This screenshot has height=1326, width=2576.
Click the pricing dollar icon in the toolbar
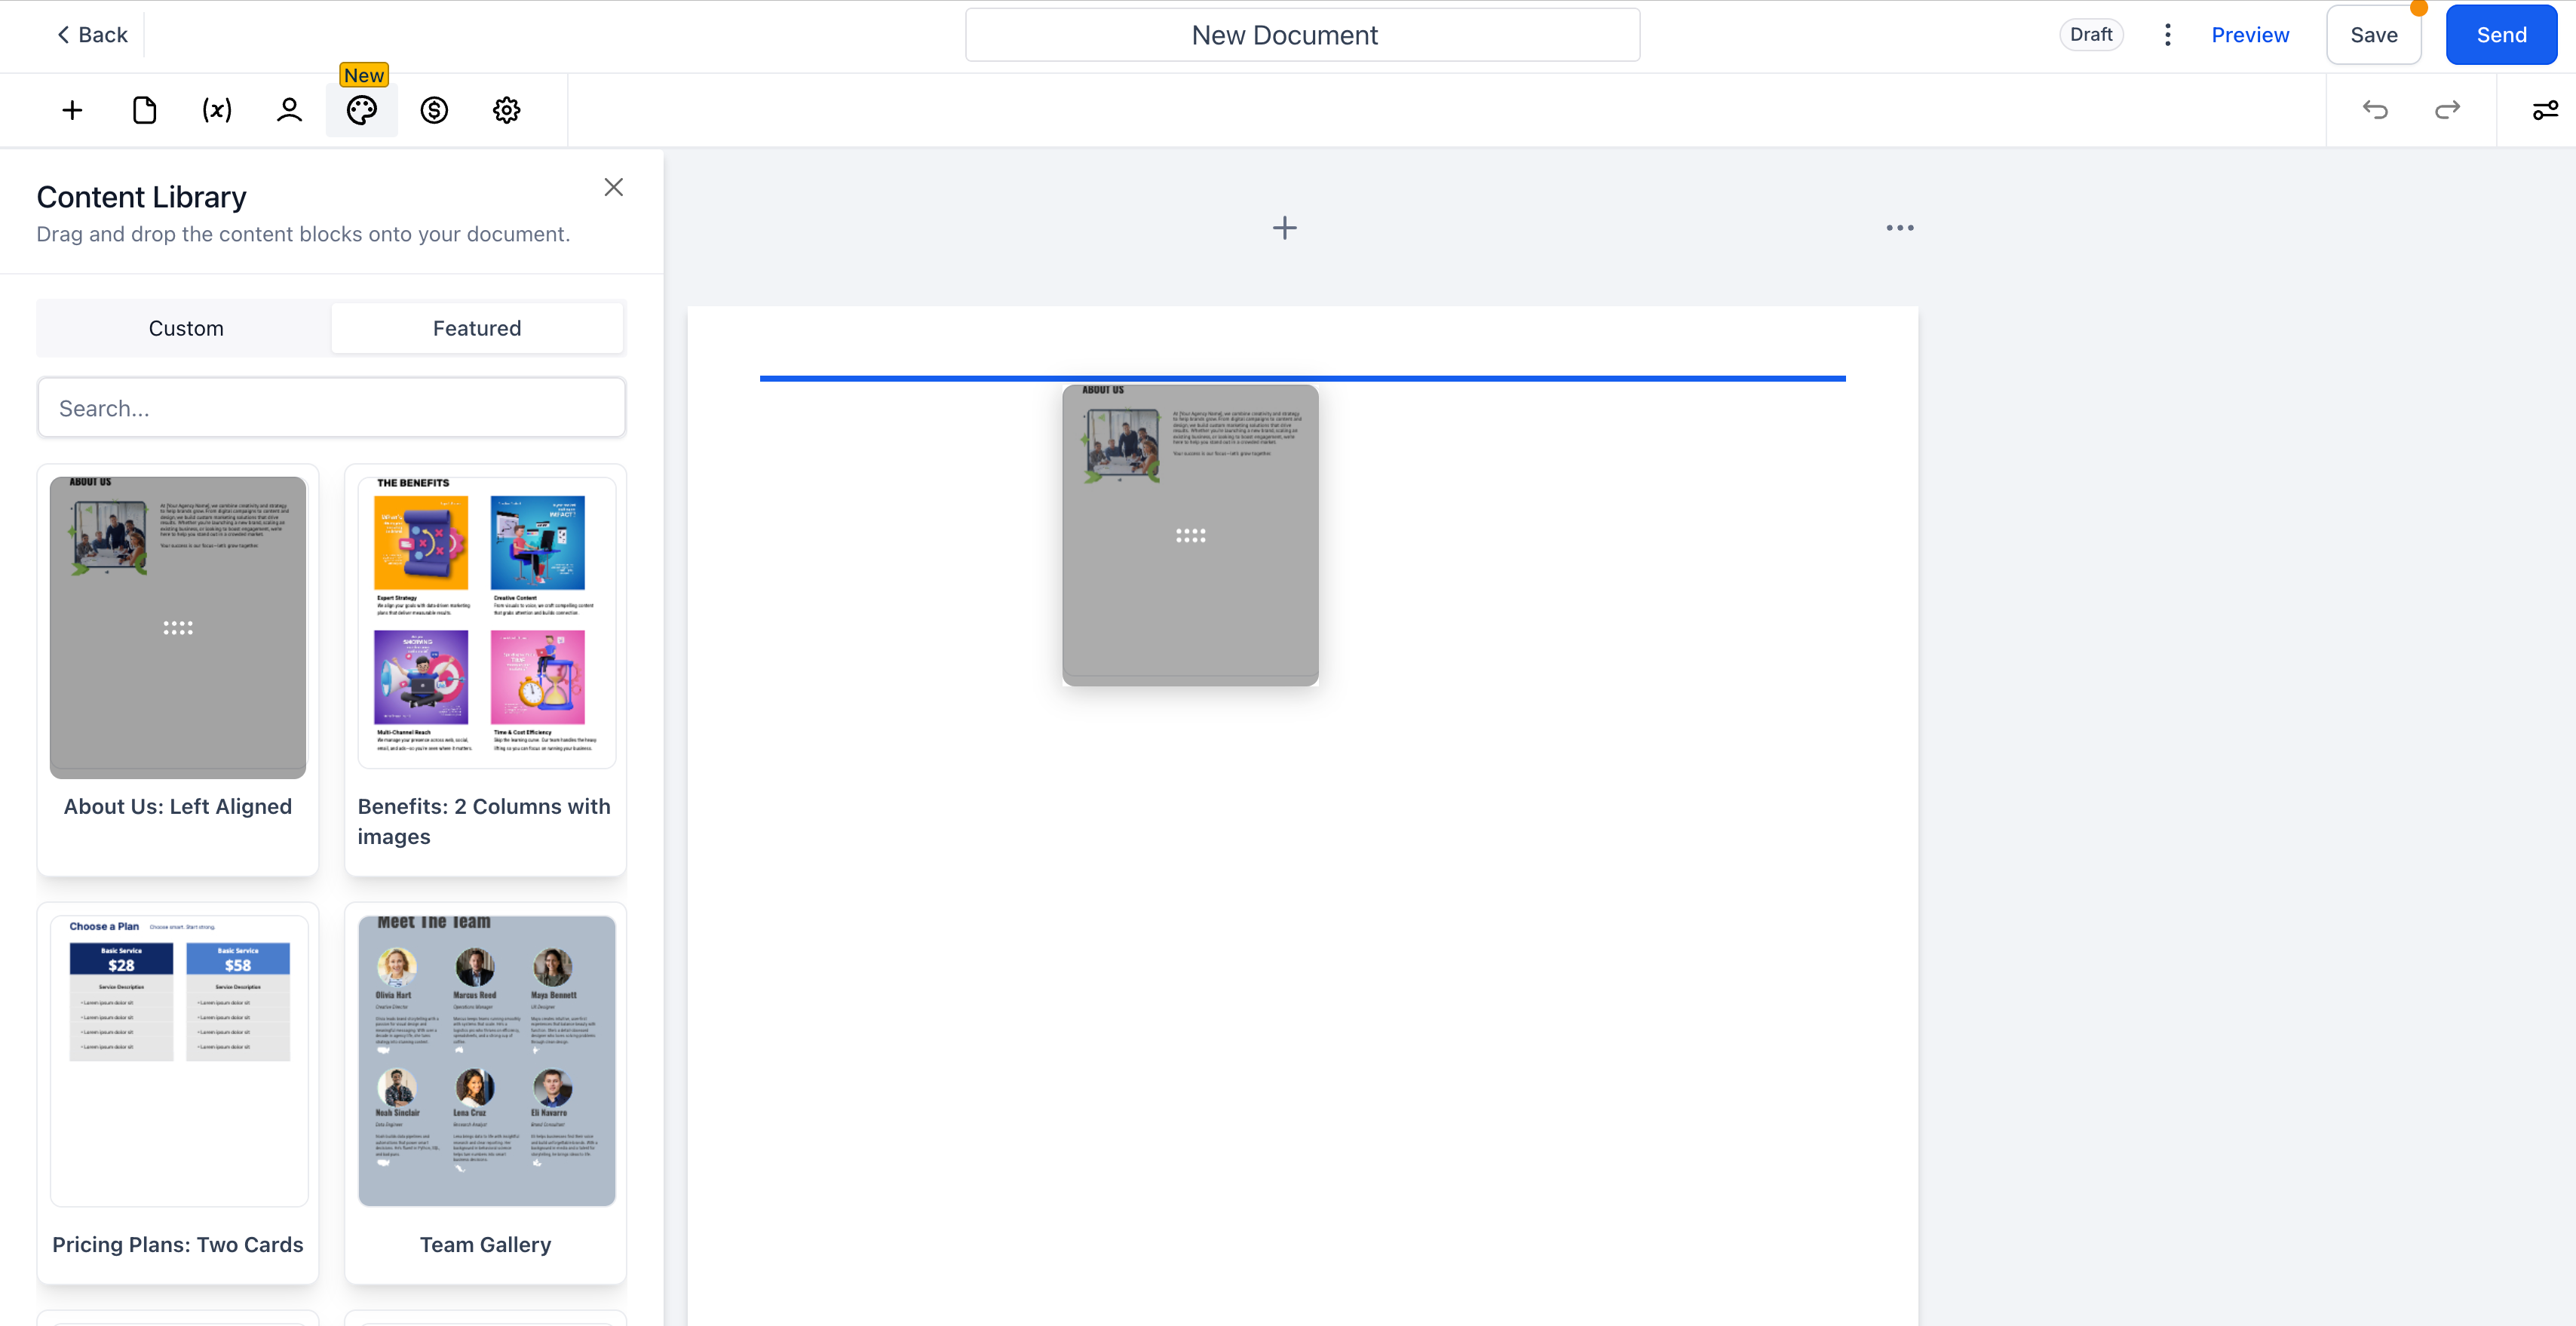click(434, 110)
